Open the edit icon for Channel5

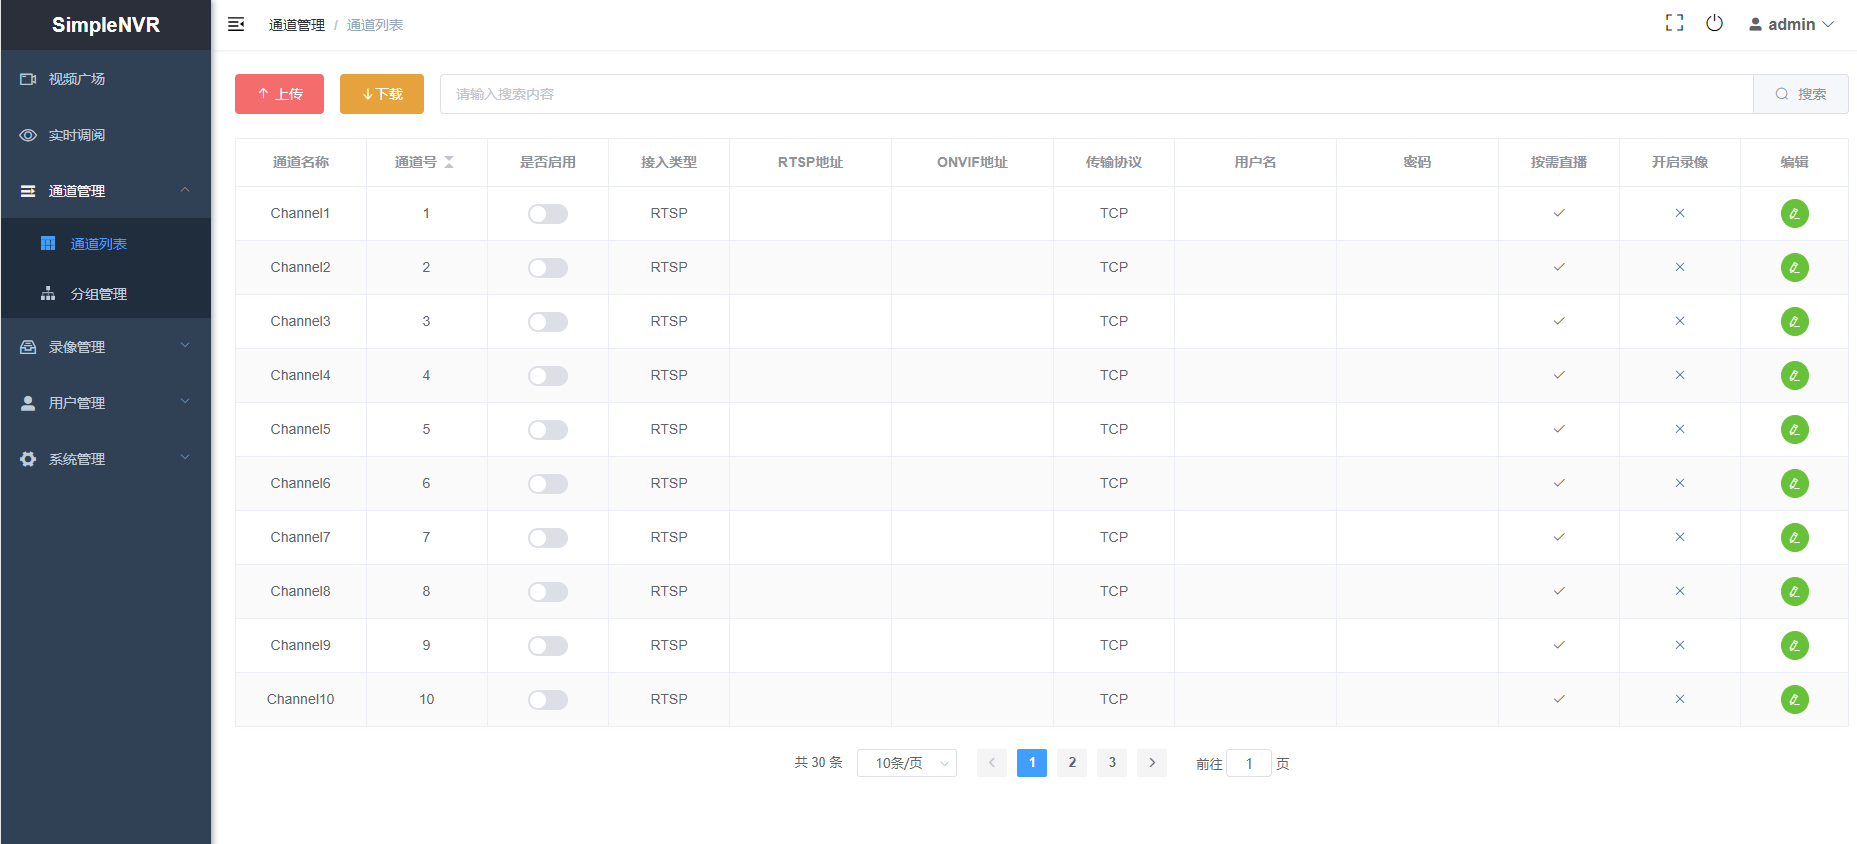click(x=1794, y=430)
